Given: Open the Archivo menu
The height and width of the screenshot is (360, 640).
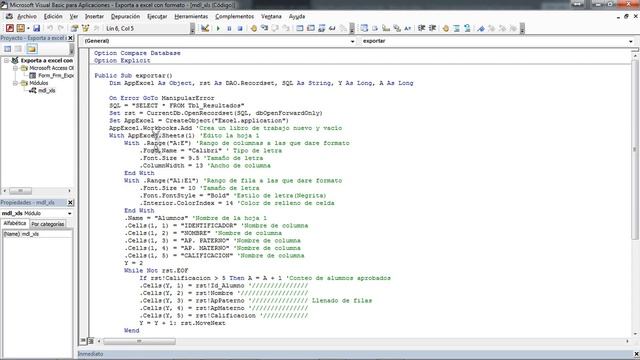Looking at the screenshot, I should [27, 16].
